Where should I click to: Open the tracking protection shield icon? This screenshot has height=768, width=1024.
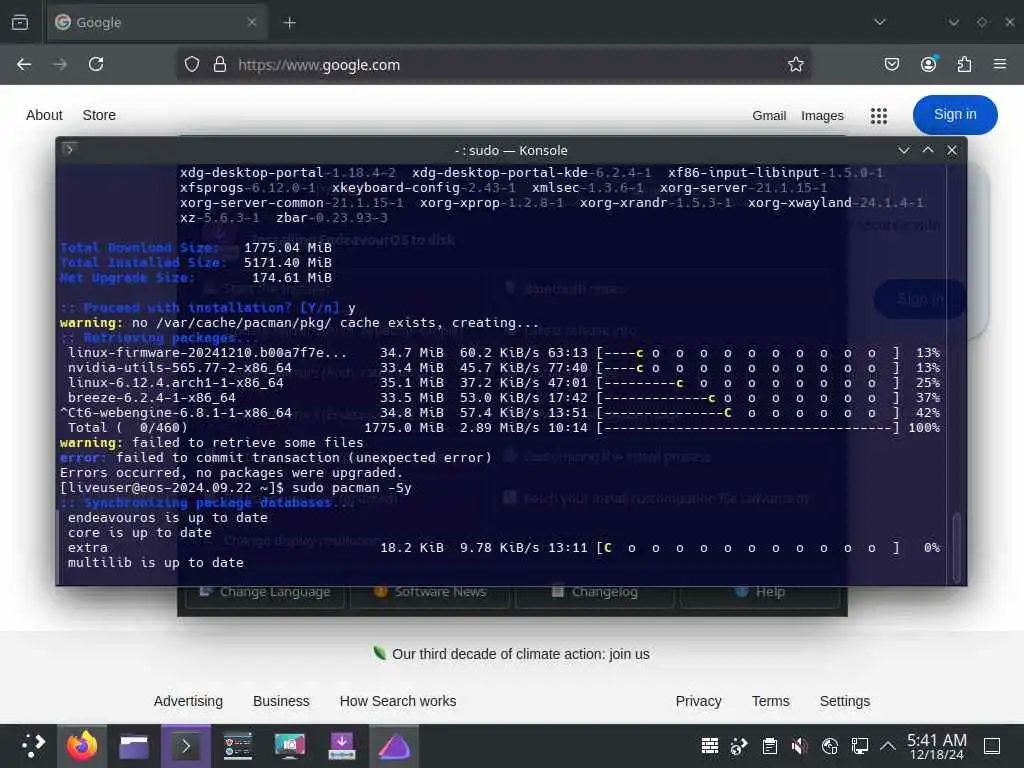191,64
